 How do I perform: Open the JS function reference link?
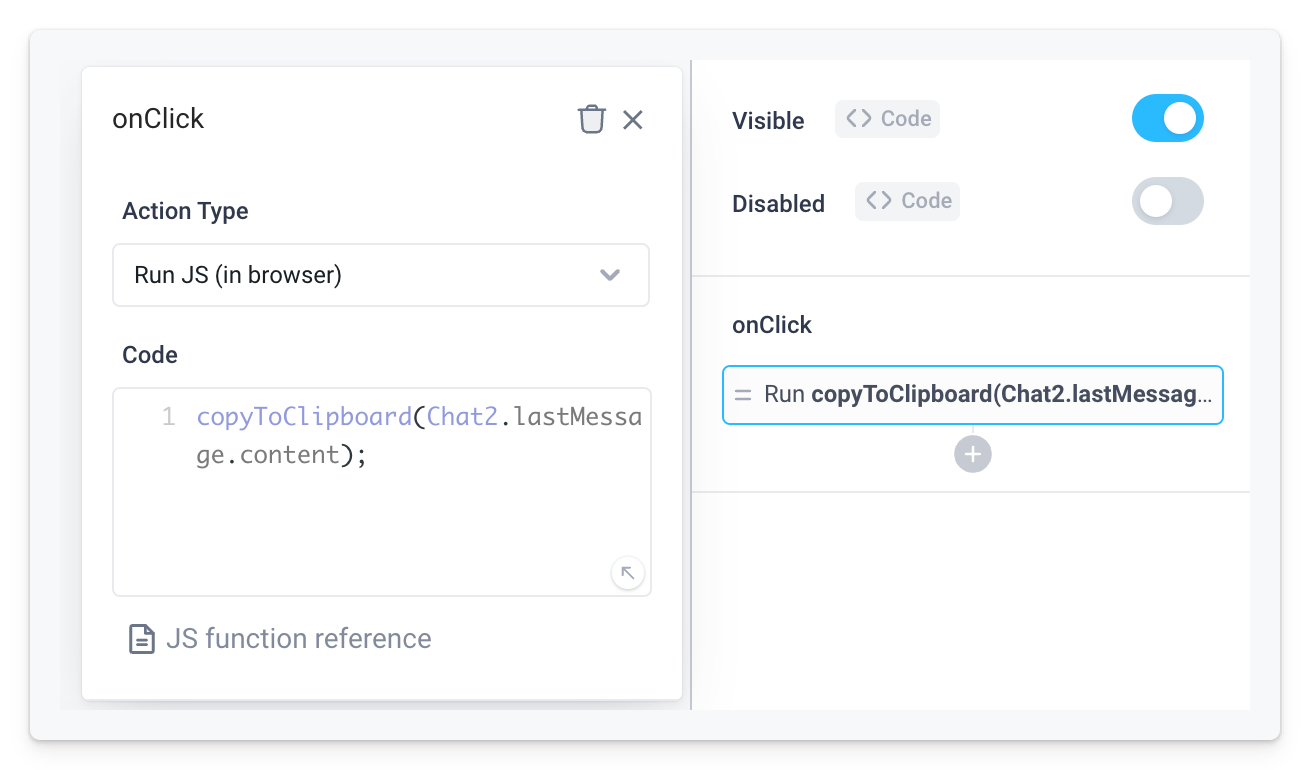297,638
